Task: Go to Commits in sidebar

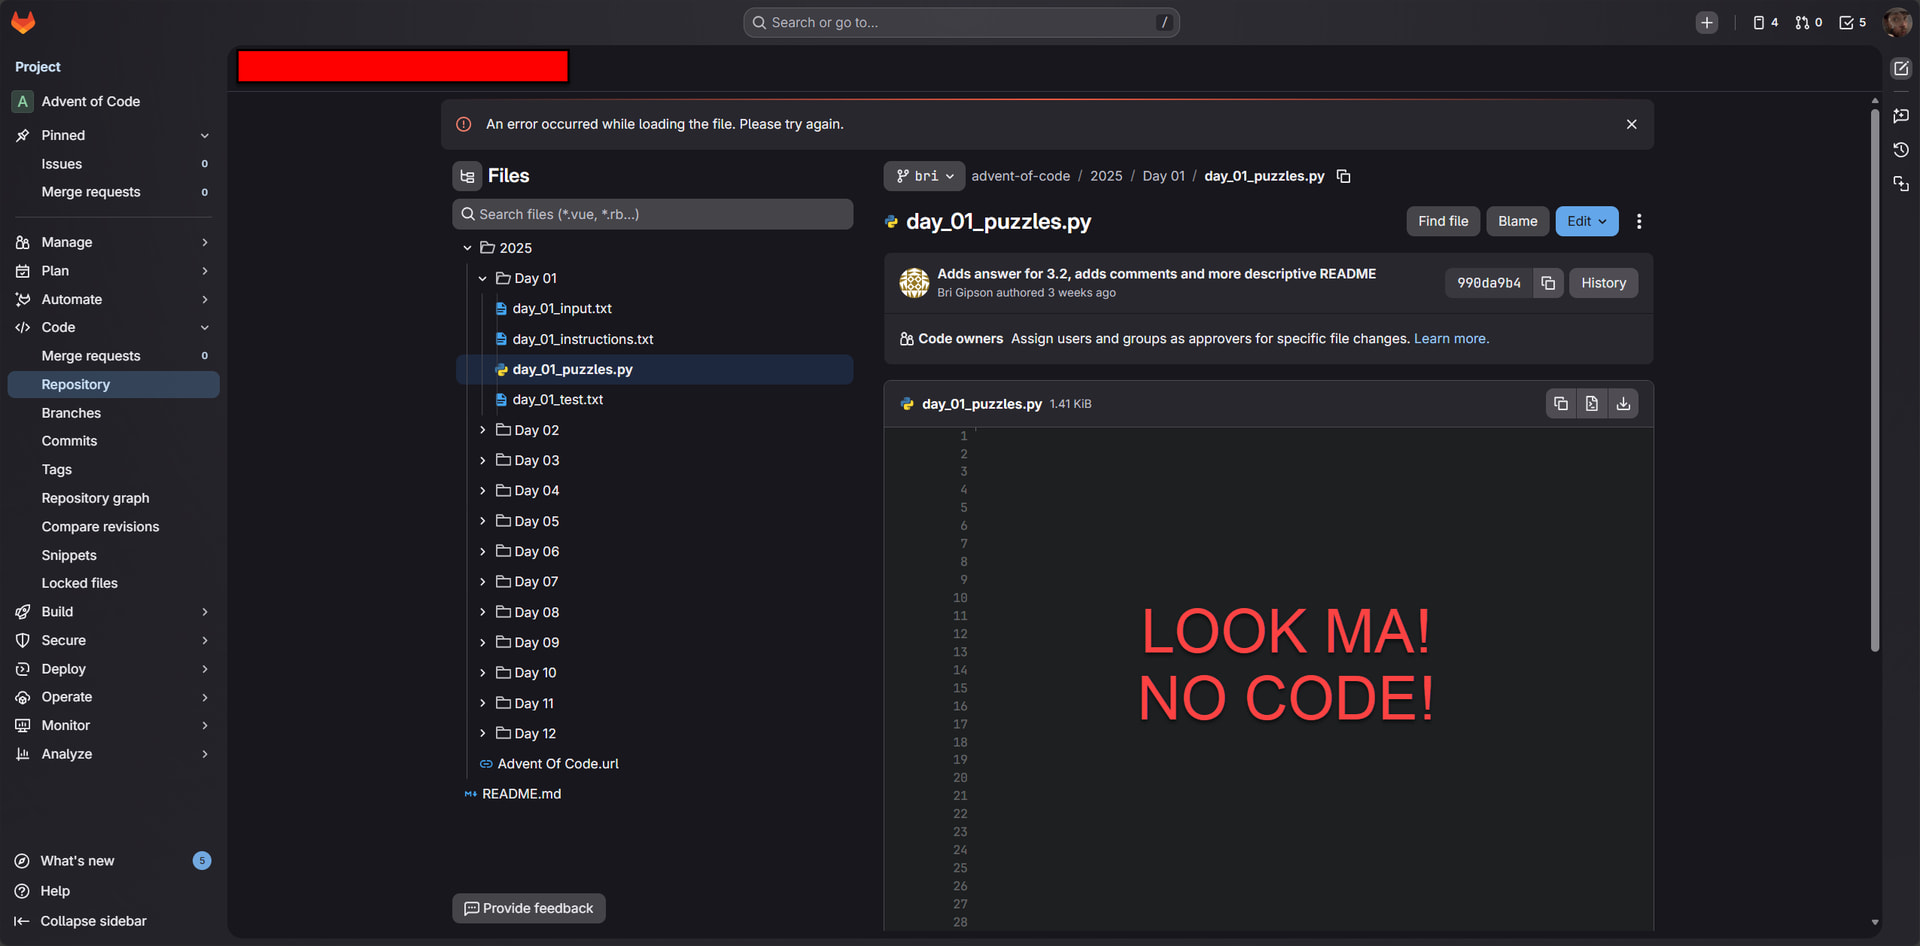Action: coord(112,441)
